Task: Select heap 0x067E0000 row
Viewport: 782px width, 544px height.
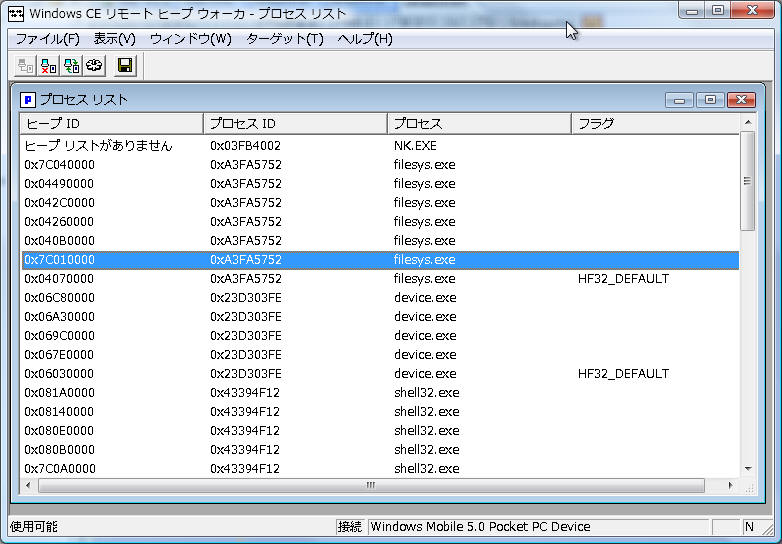Action: coord(380,355)
